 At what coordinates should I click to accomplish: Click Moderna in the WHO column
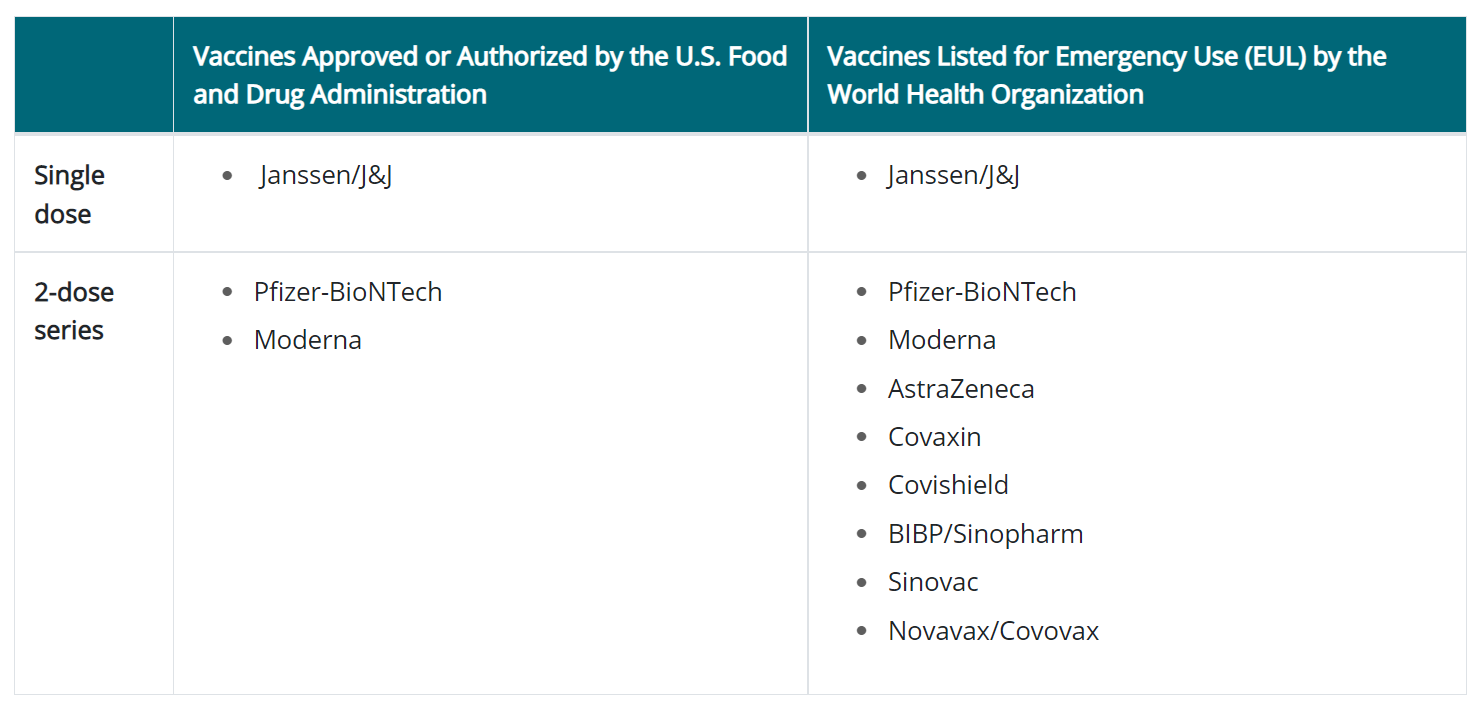click(x=942, y=340)
